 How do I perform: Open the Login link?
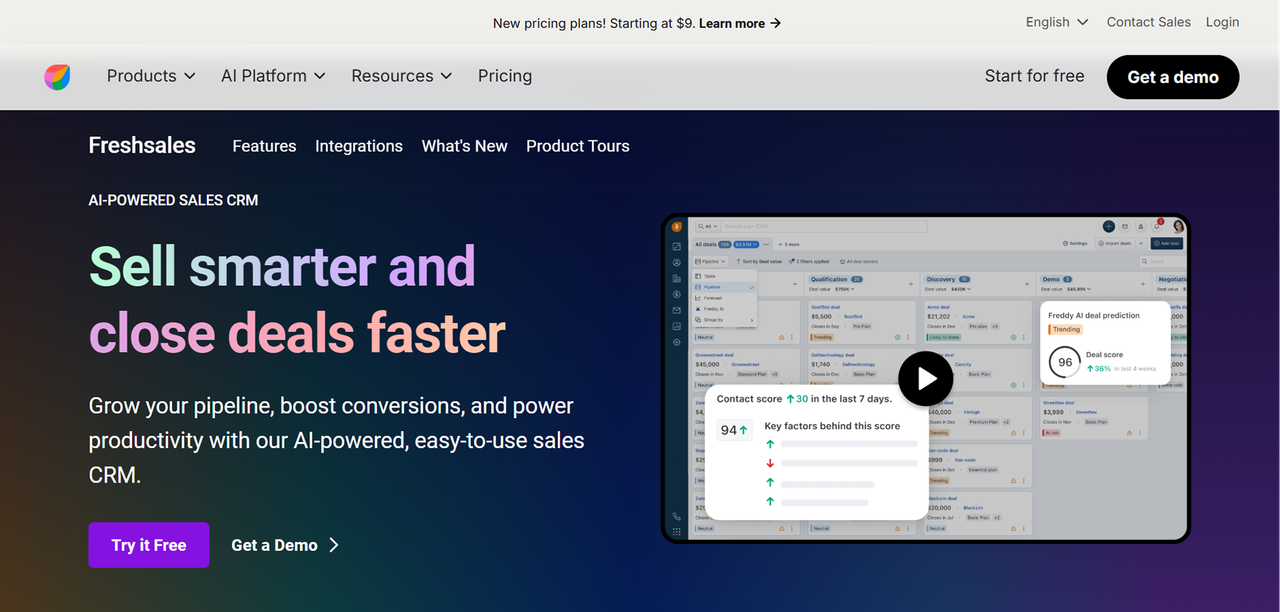[1222, 22]
